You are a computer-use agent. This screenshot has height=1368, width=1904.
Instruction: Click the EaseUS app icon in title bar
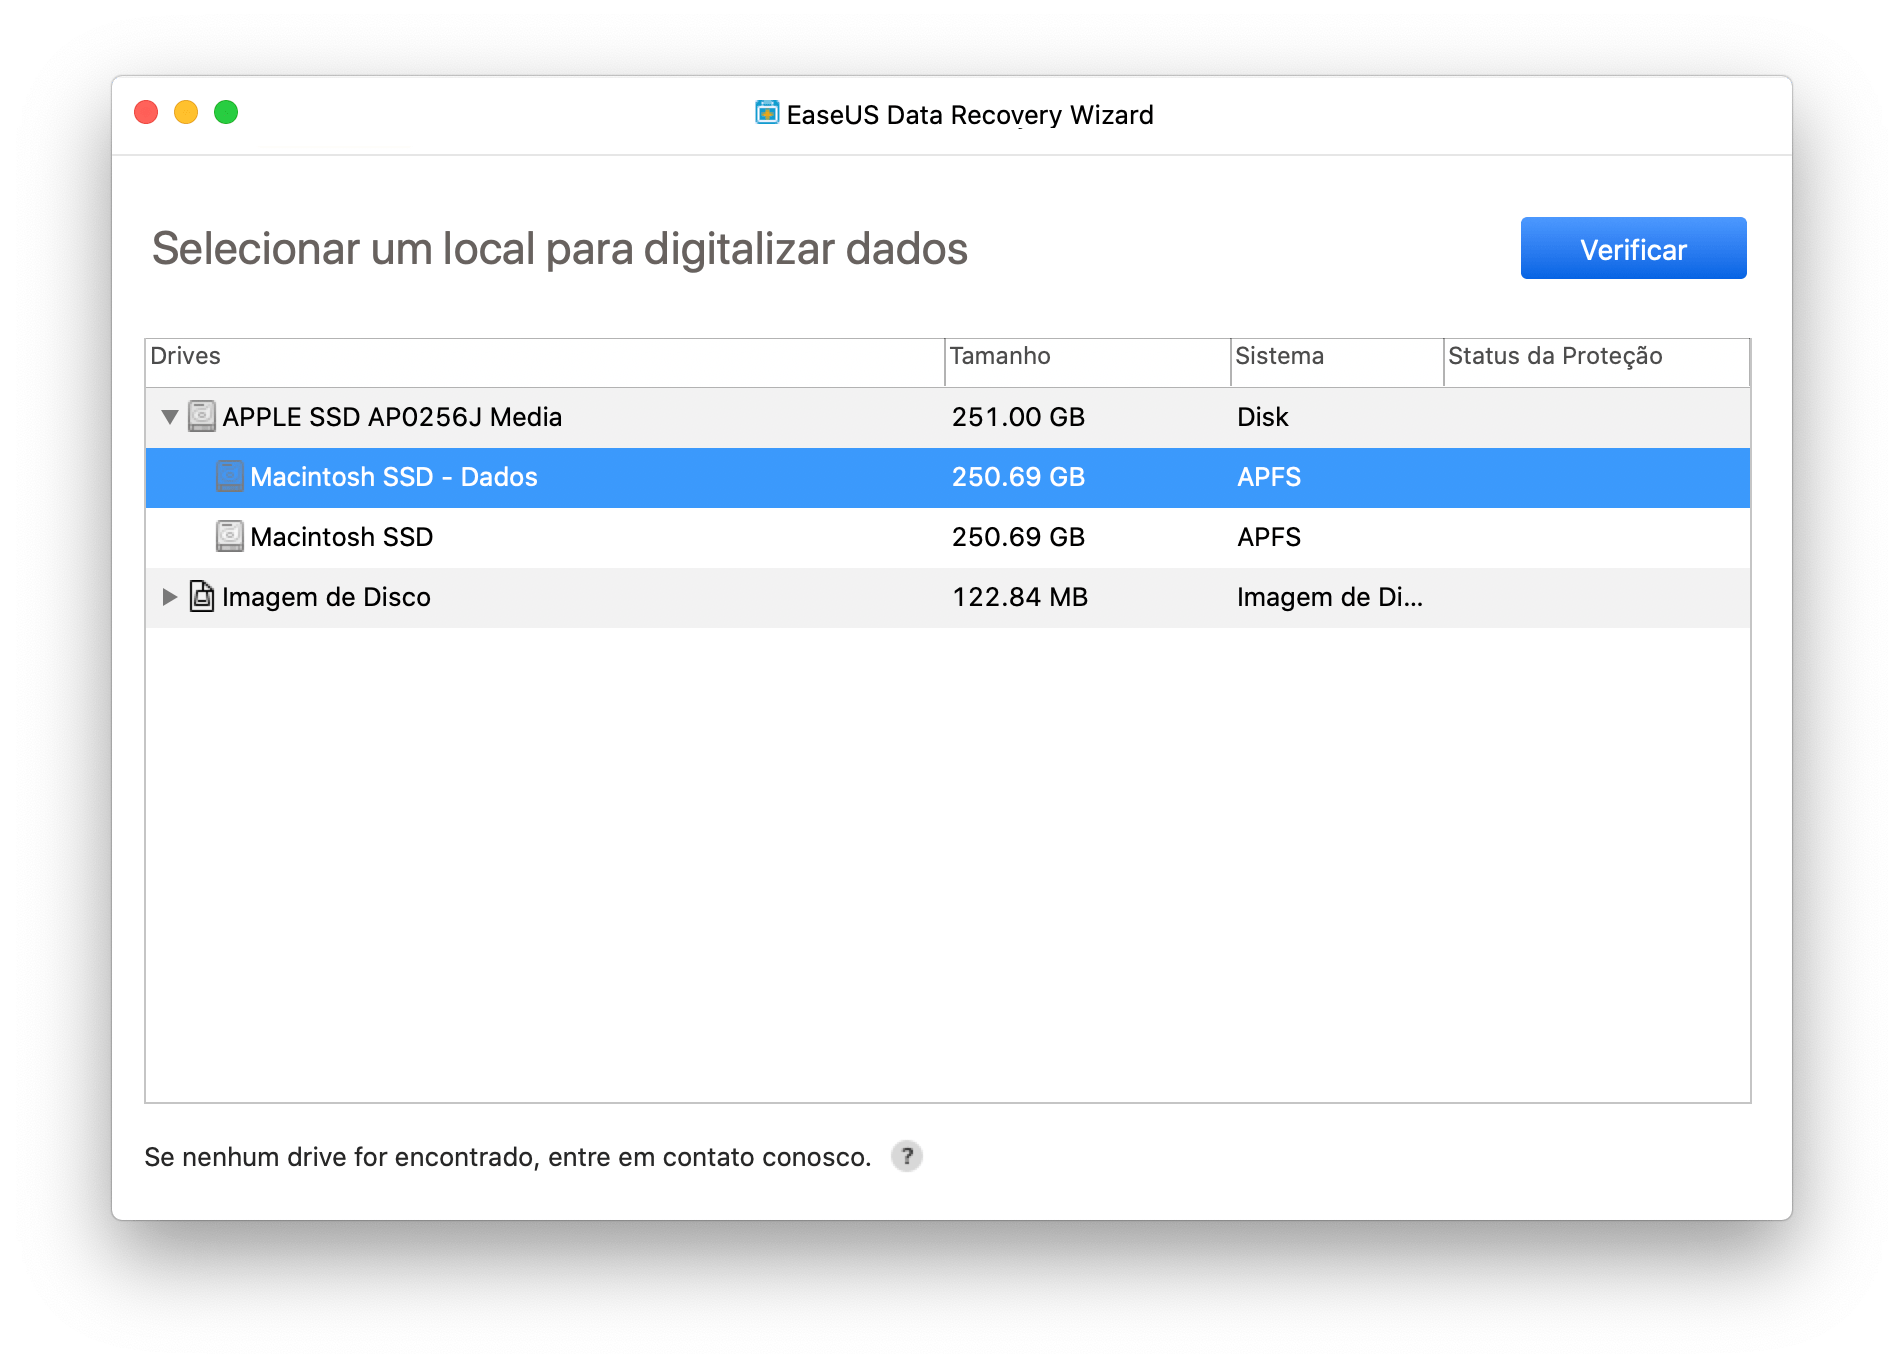[x=767, y=113]
